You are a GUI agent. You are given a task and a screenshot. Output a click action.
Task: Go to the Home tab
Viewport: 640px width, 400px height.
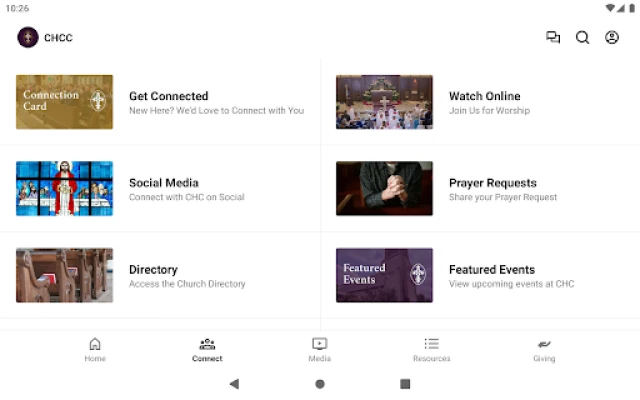tap(95, 349)
